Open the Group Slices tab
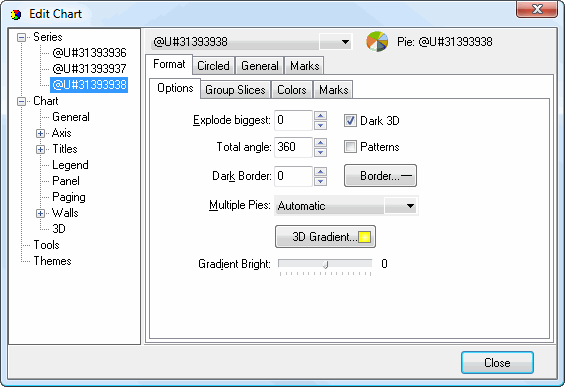This screenshot has height=387, width=565. click(x=235, y=90)
